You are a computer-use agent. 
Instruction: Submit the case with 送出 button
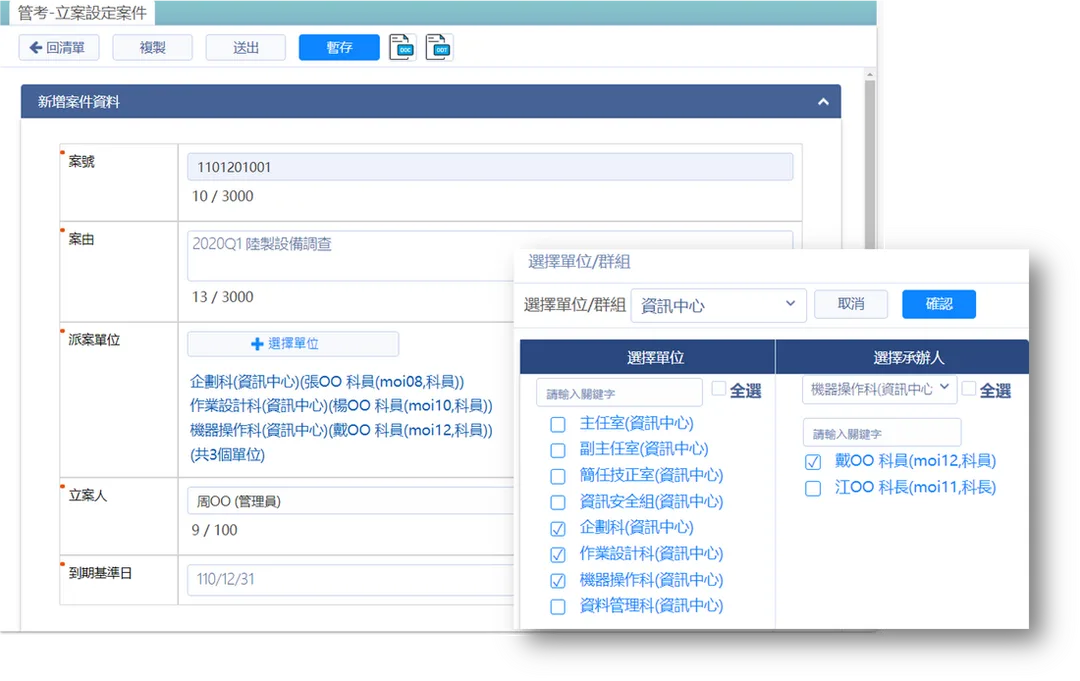[x=246, y=48]
